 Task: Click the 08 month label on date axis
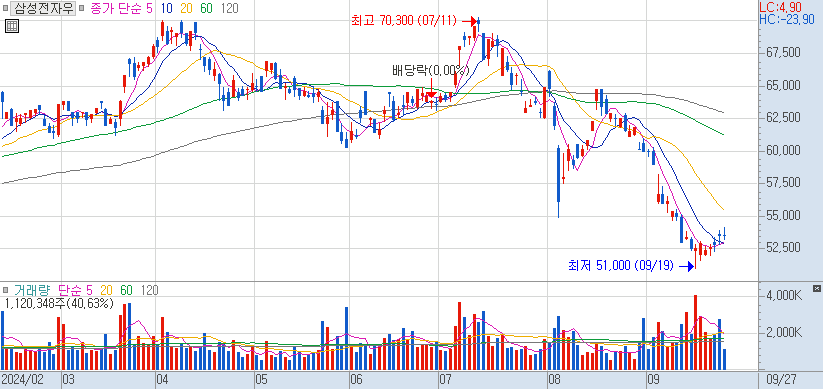554,380
